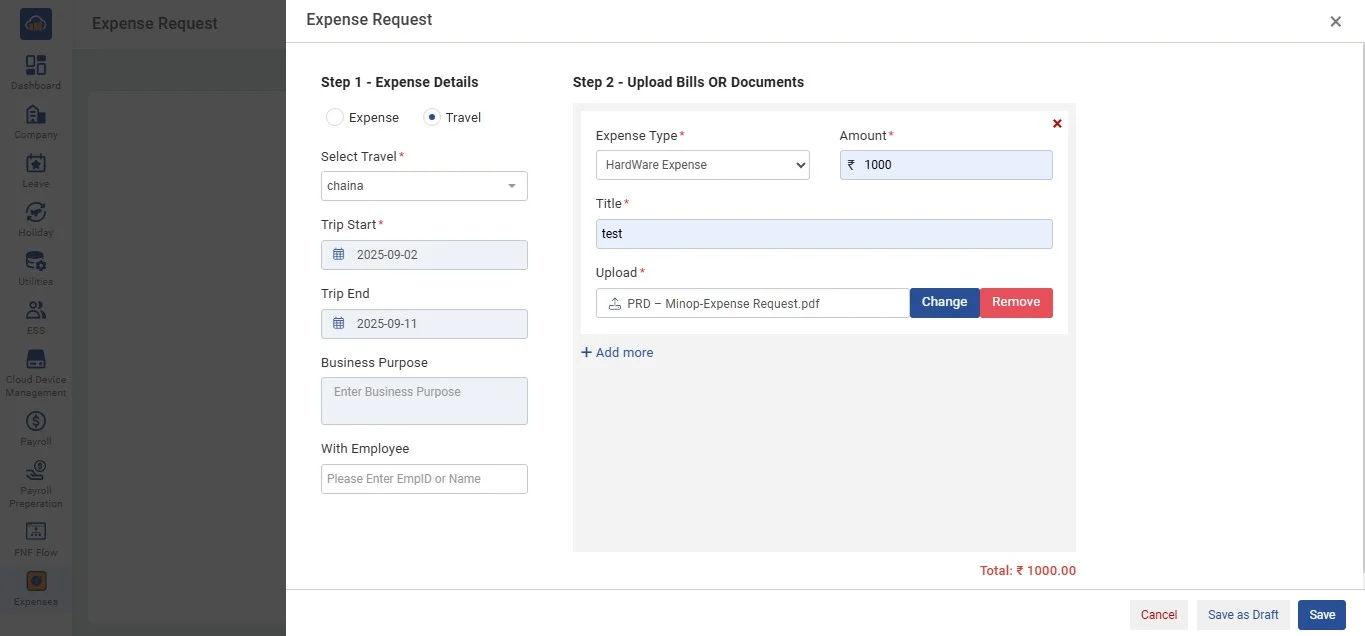This screenshot has width=1365, height=636.
Task: Focus the With Employee input field
Action: [x=424, y=479]
